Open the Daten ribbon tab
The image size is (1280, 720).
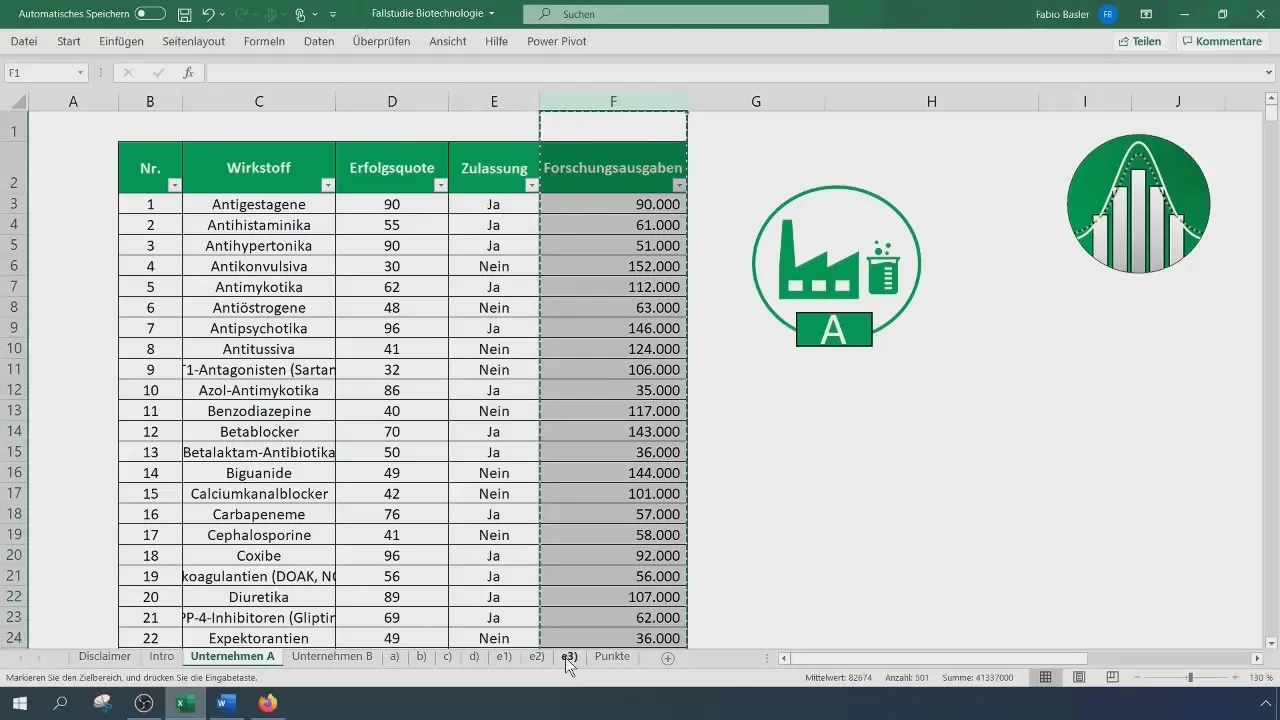click(x=319, y=41)
